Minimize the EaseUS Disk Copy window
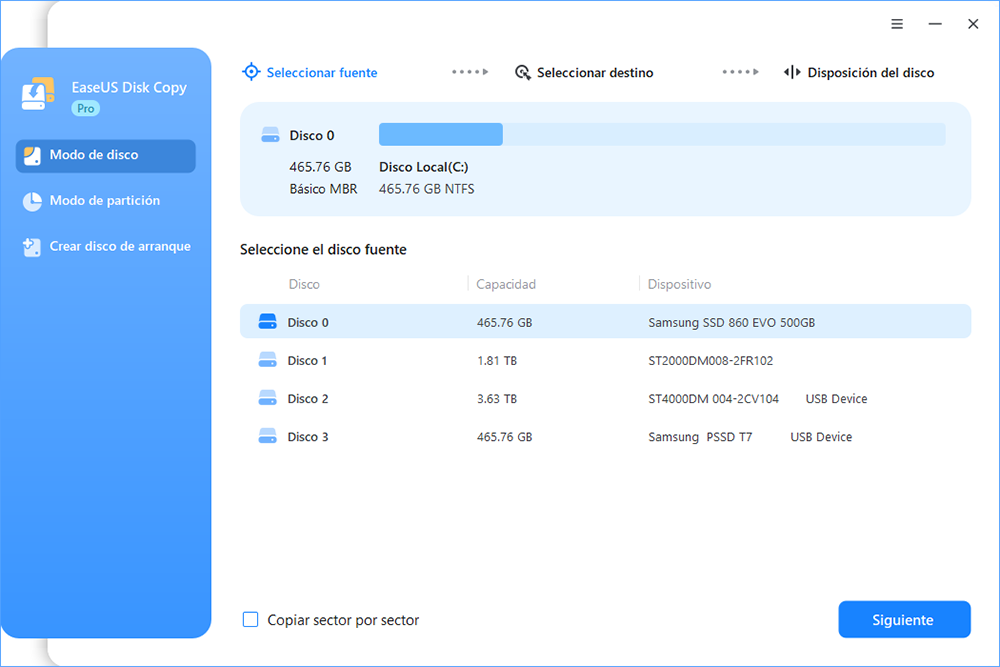This screenshot has height=667, width=1000. (935, 24)
